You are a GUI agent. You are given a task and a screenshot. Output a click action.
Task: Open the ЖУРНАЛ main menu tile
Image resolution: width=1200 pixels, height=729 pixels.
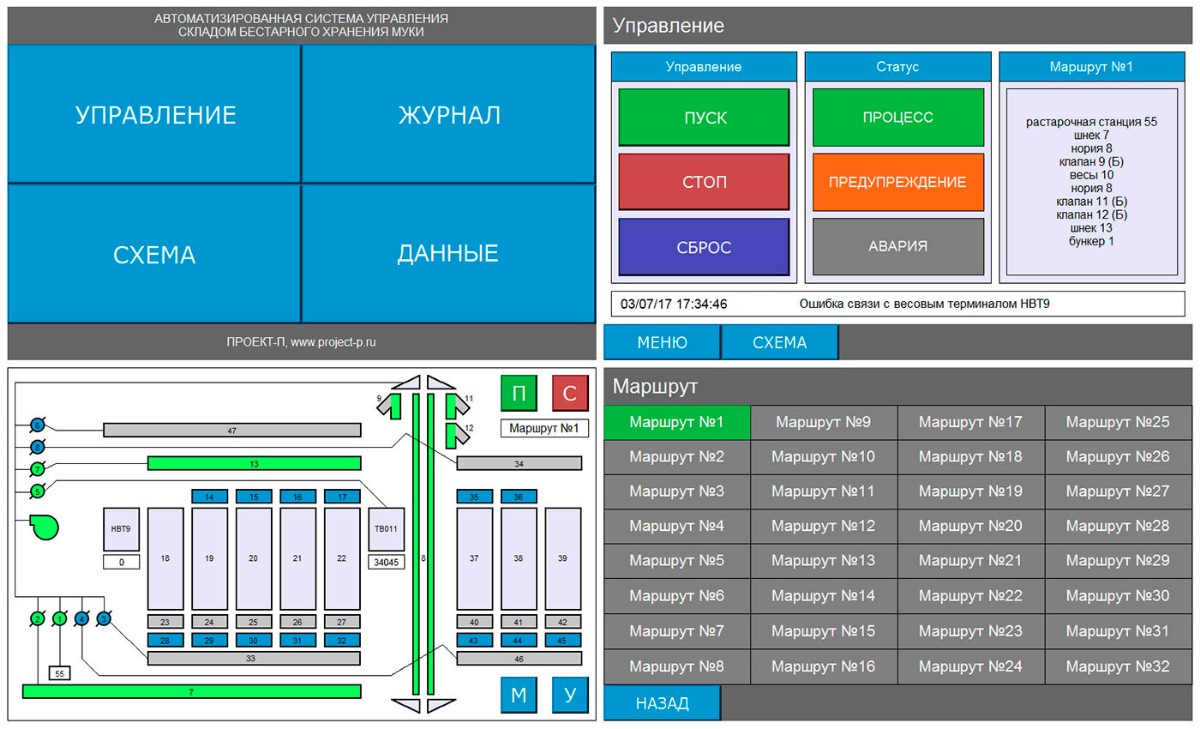pyautogui.click(x=449, y=115)
